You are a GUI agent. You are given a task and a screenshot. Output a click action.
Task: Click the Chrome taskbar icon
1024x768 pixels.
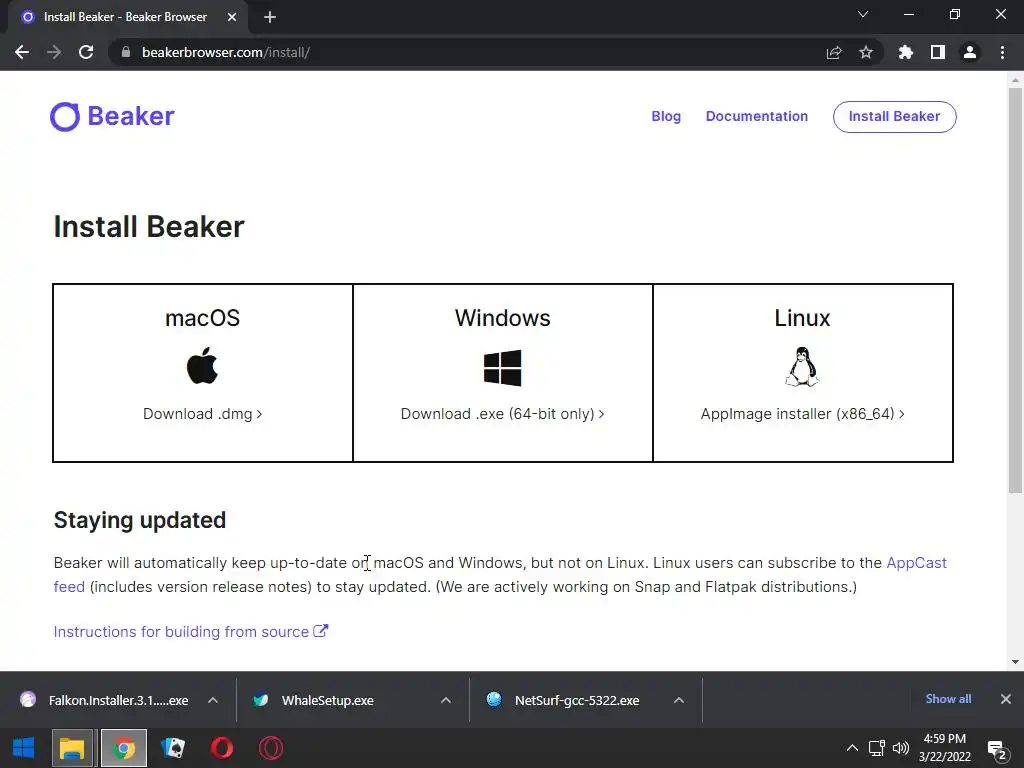(x=124, y=748)
